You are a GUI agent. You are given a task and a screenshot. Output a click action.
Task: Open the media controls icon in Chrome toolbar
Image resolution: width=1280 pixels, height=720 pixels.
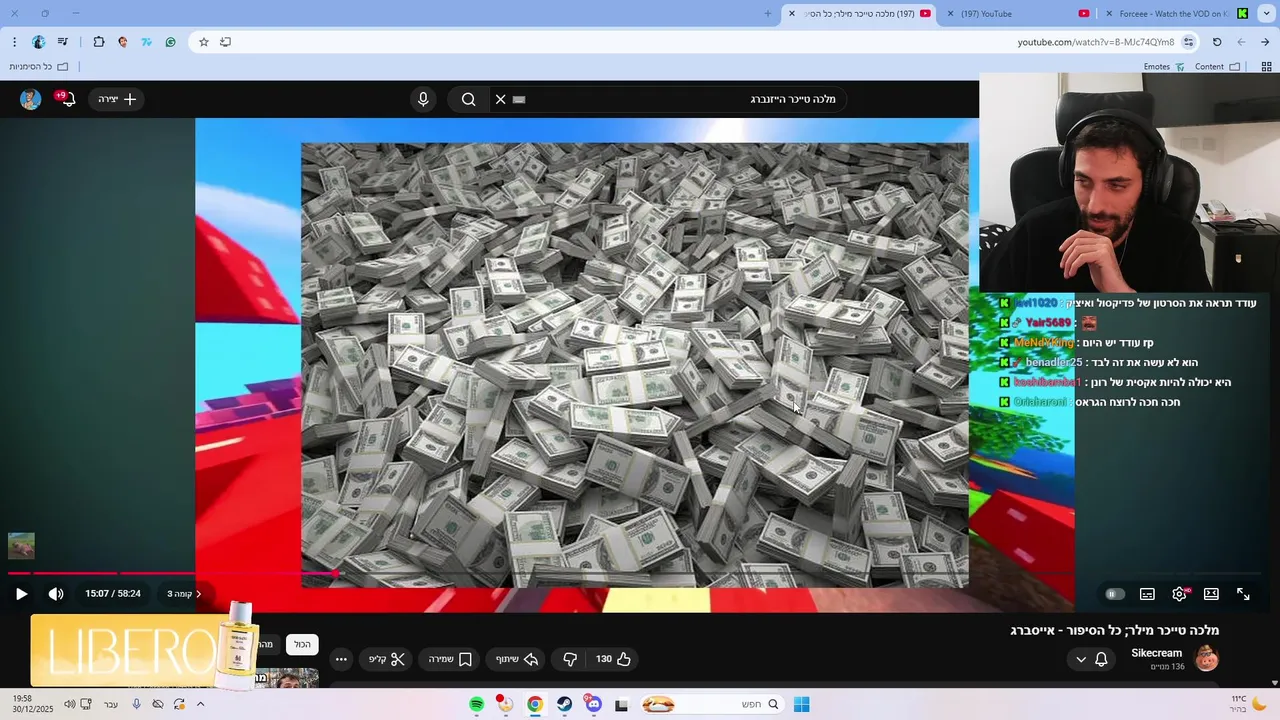63,42
